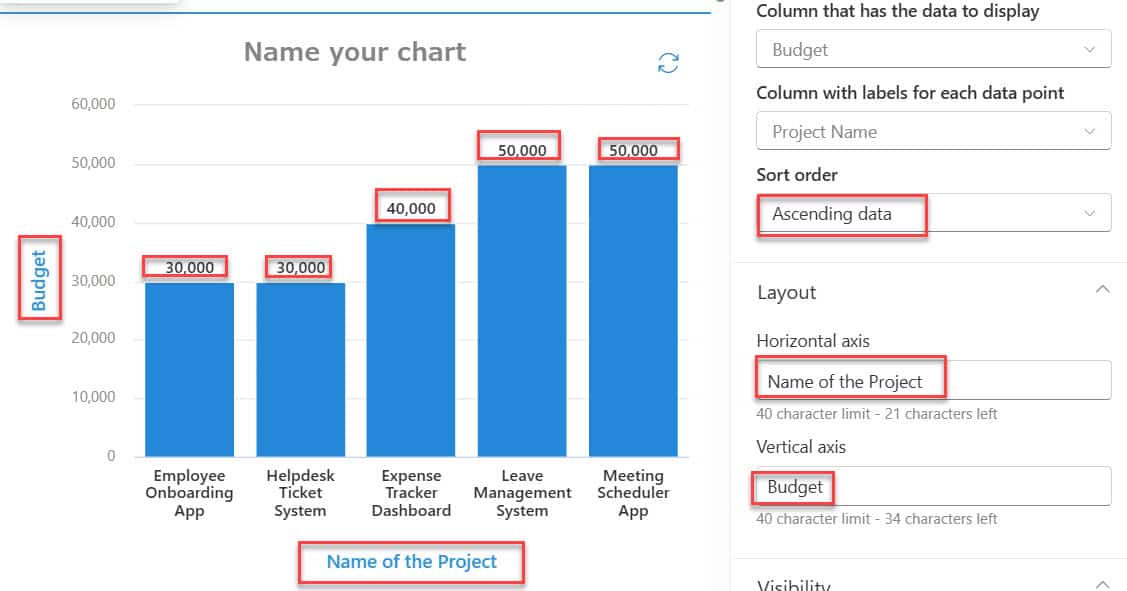Open the Budget data column dropdown
The height and width of the screenshot is (591, 1127).
tap(932, 48)
